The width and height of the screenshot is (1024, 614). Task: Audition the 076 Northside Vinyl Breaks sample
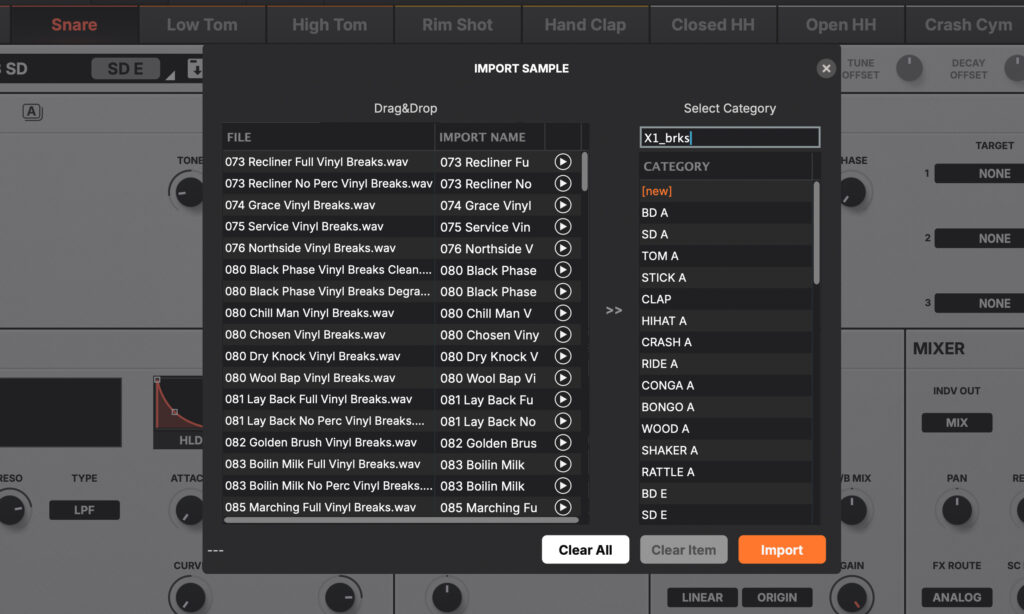[562, 248]
